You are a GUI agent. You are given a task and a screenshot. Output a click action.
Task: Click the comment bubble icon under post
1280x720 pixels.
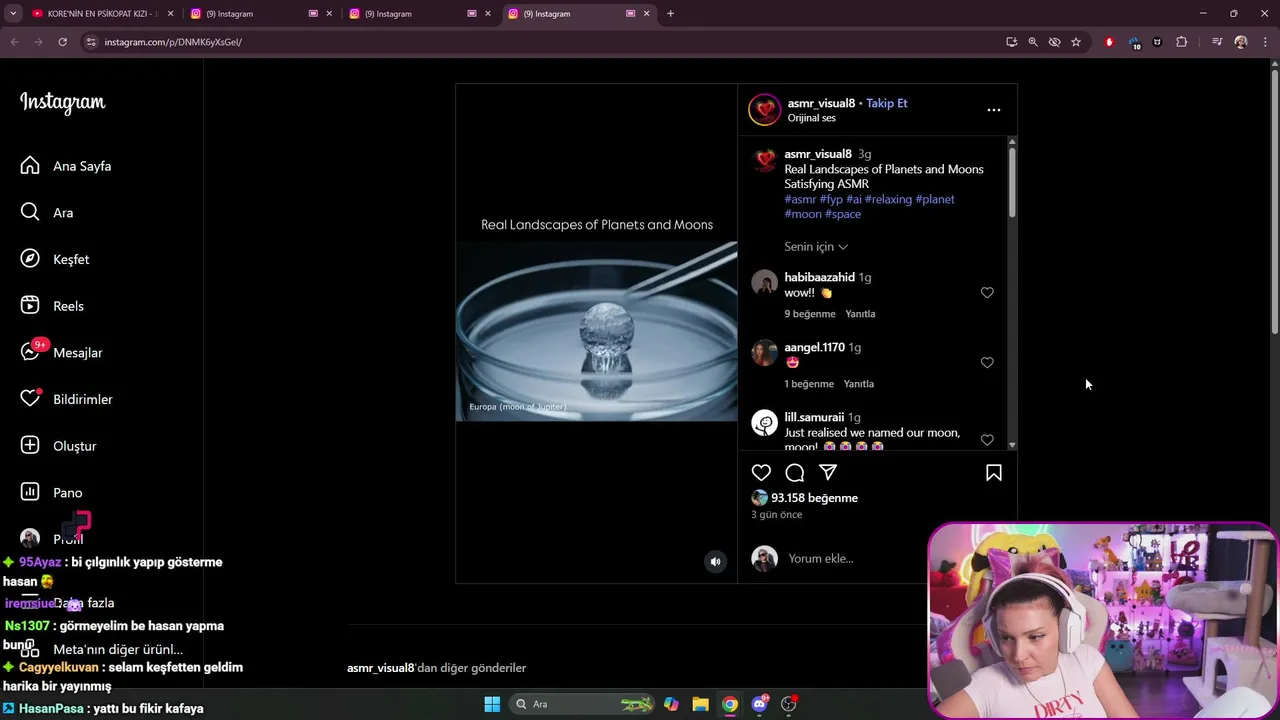point(795,473)
